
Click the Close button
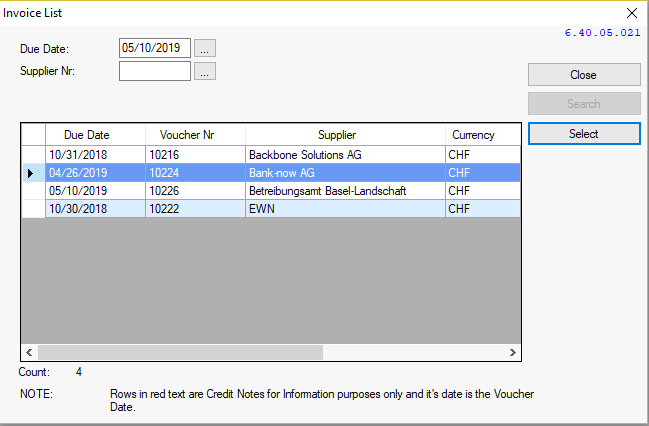coord(584,75)
